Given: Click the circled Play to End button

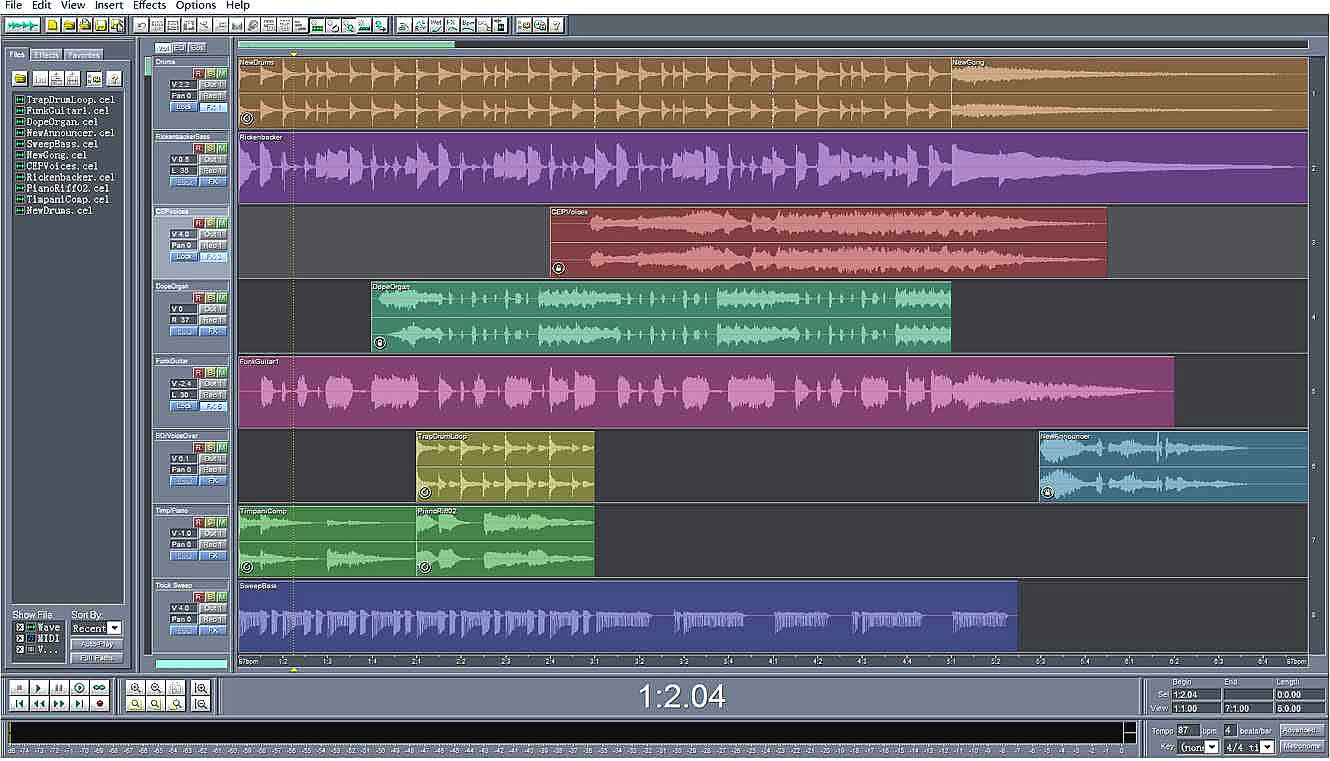Looking at the screenshot, I should coord(79,688).
